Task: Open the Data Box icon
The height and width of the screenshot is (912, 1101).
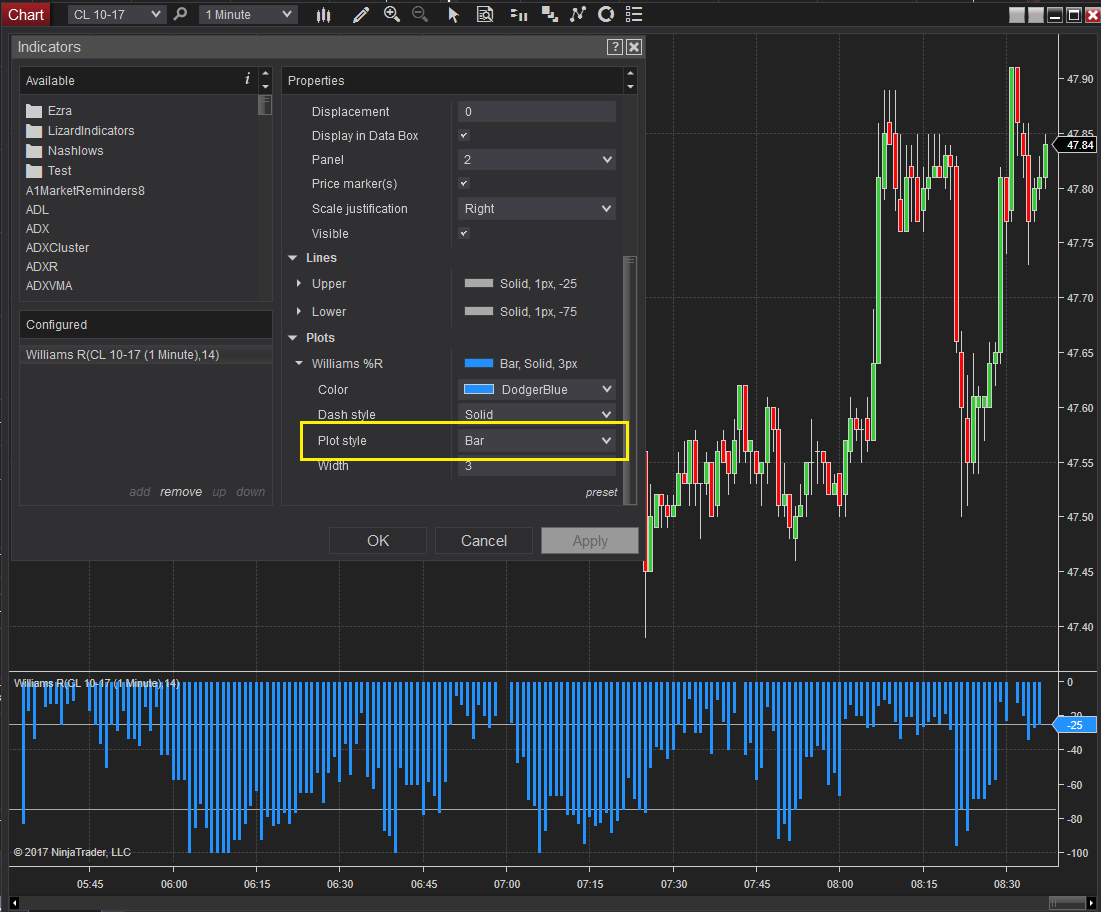Action: click(485, 15)
